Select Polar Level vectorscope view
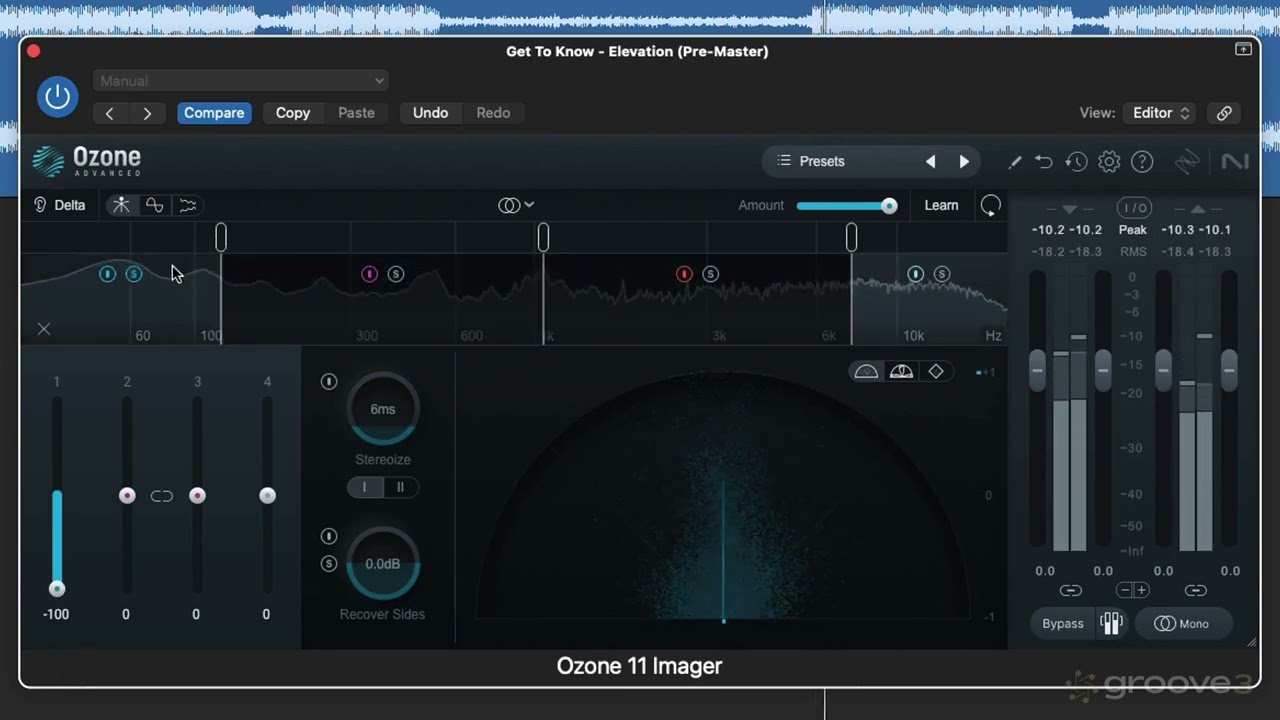1280x720 pixels. pos(902,372)
